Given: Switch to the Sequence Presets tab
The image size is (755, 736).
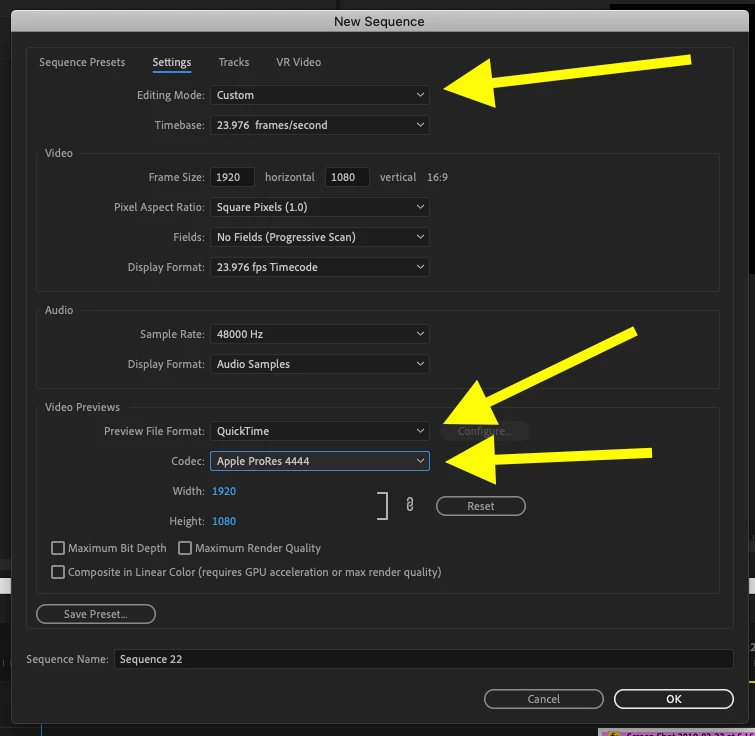Looking at the screenshot, I should pos(82,62).
